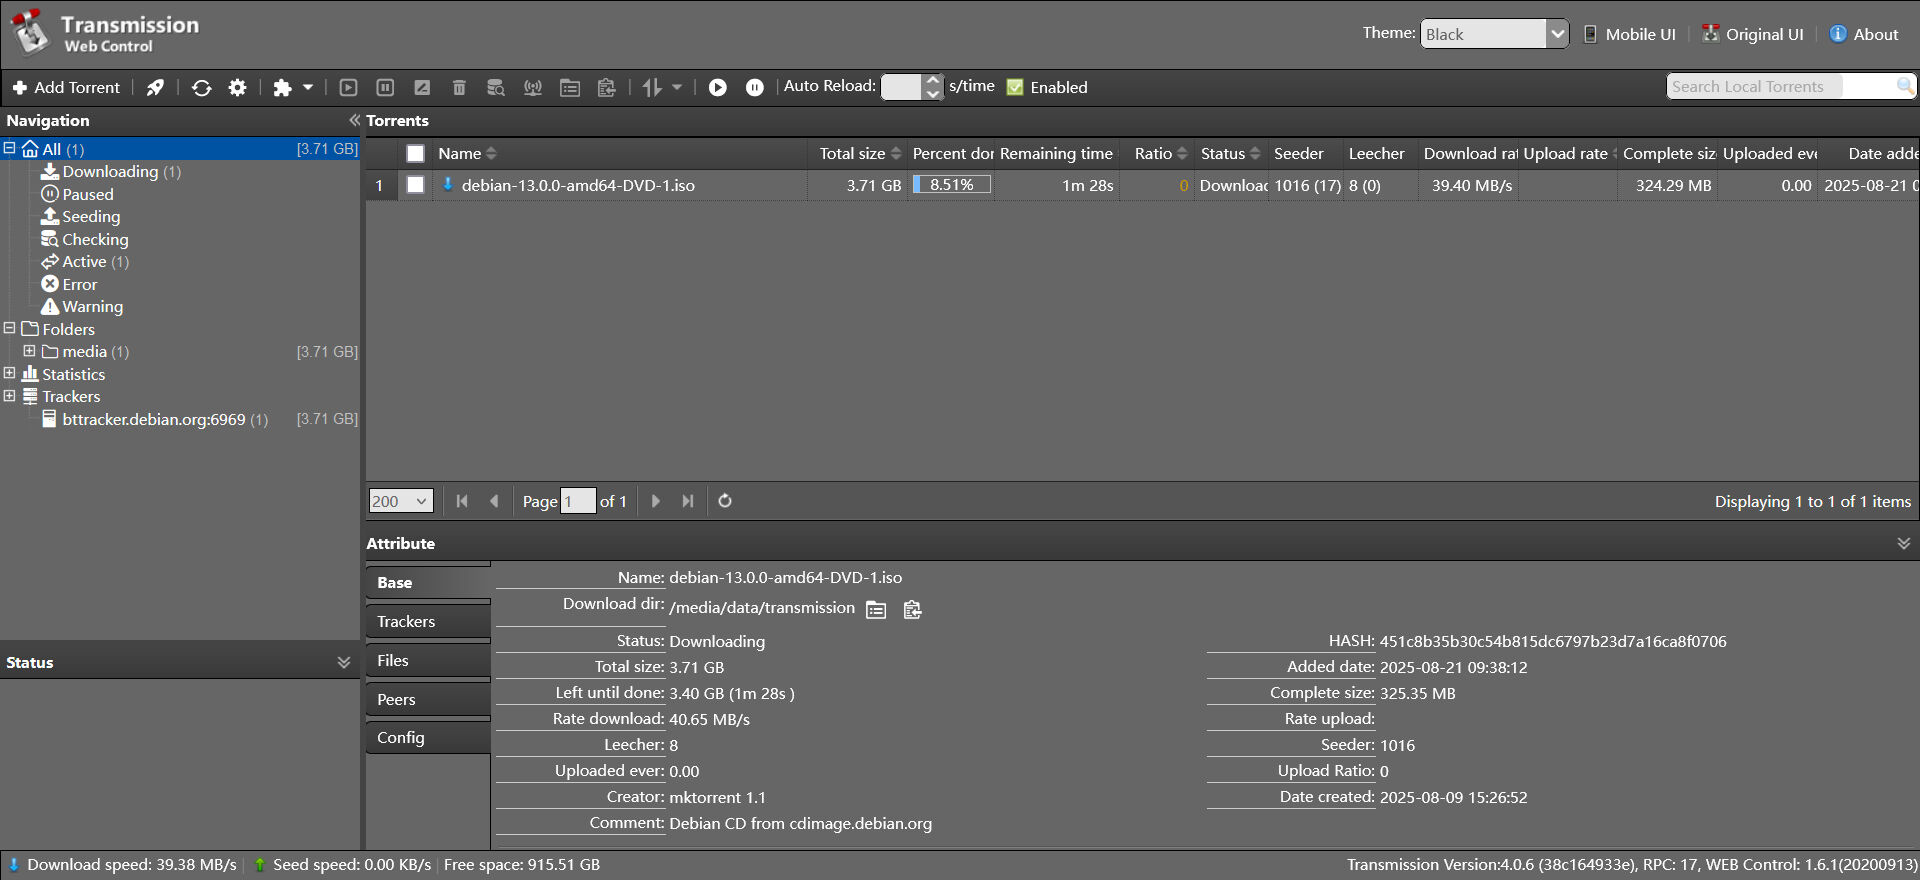Viewport: 1920px width, 880px height.
Task: Go to the previous page icon
Action: (494, 501)
